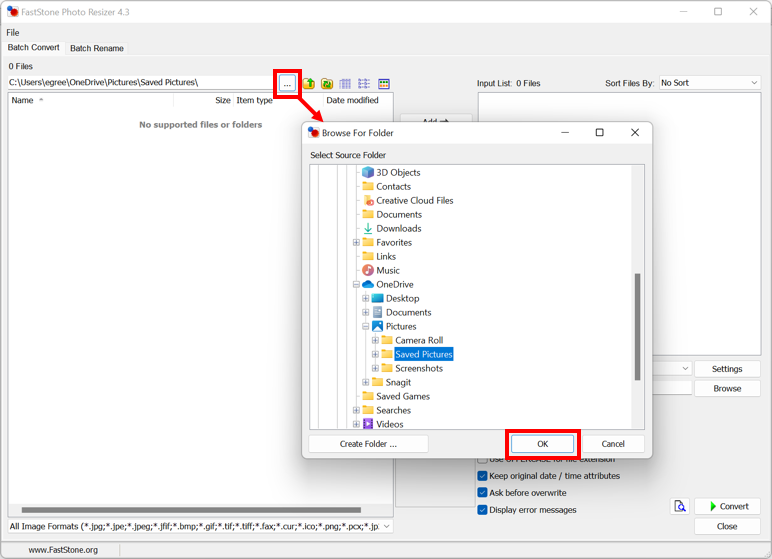The height and width of the screenshot is (559, 772).
Task: Expand the Screenshots folder node
Action: [375, 368]
